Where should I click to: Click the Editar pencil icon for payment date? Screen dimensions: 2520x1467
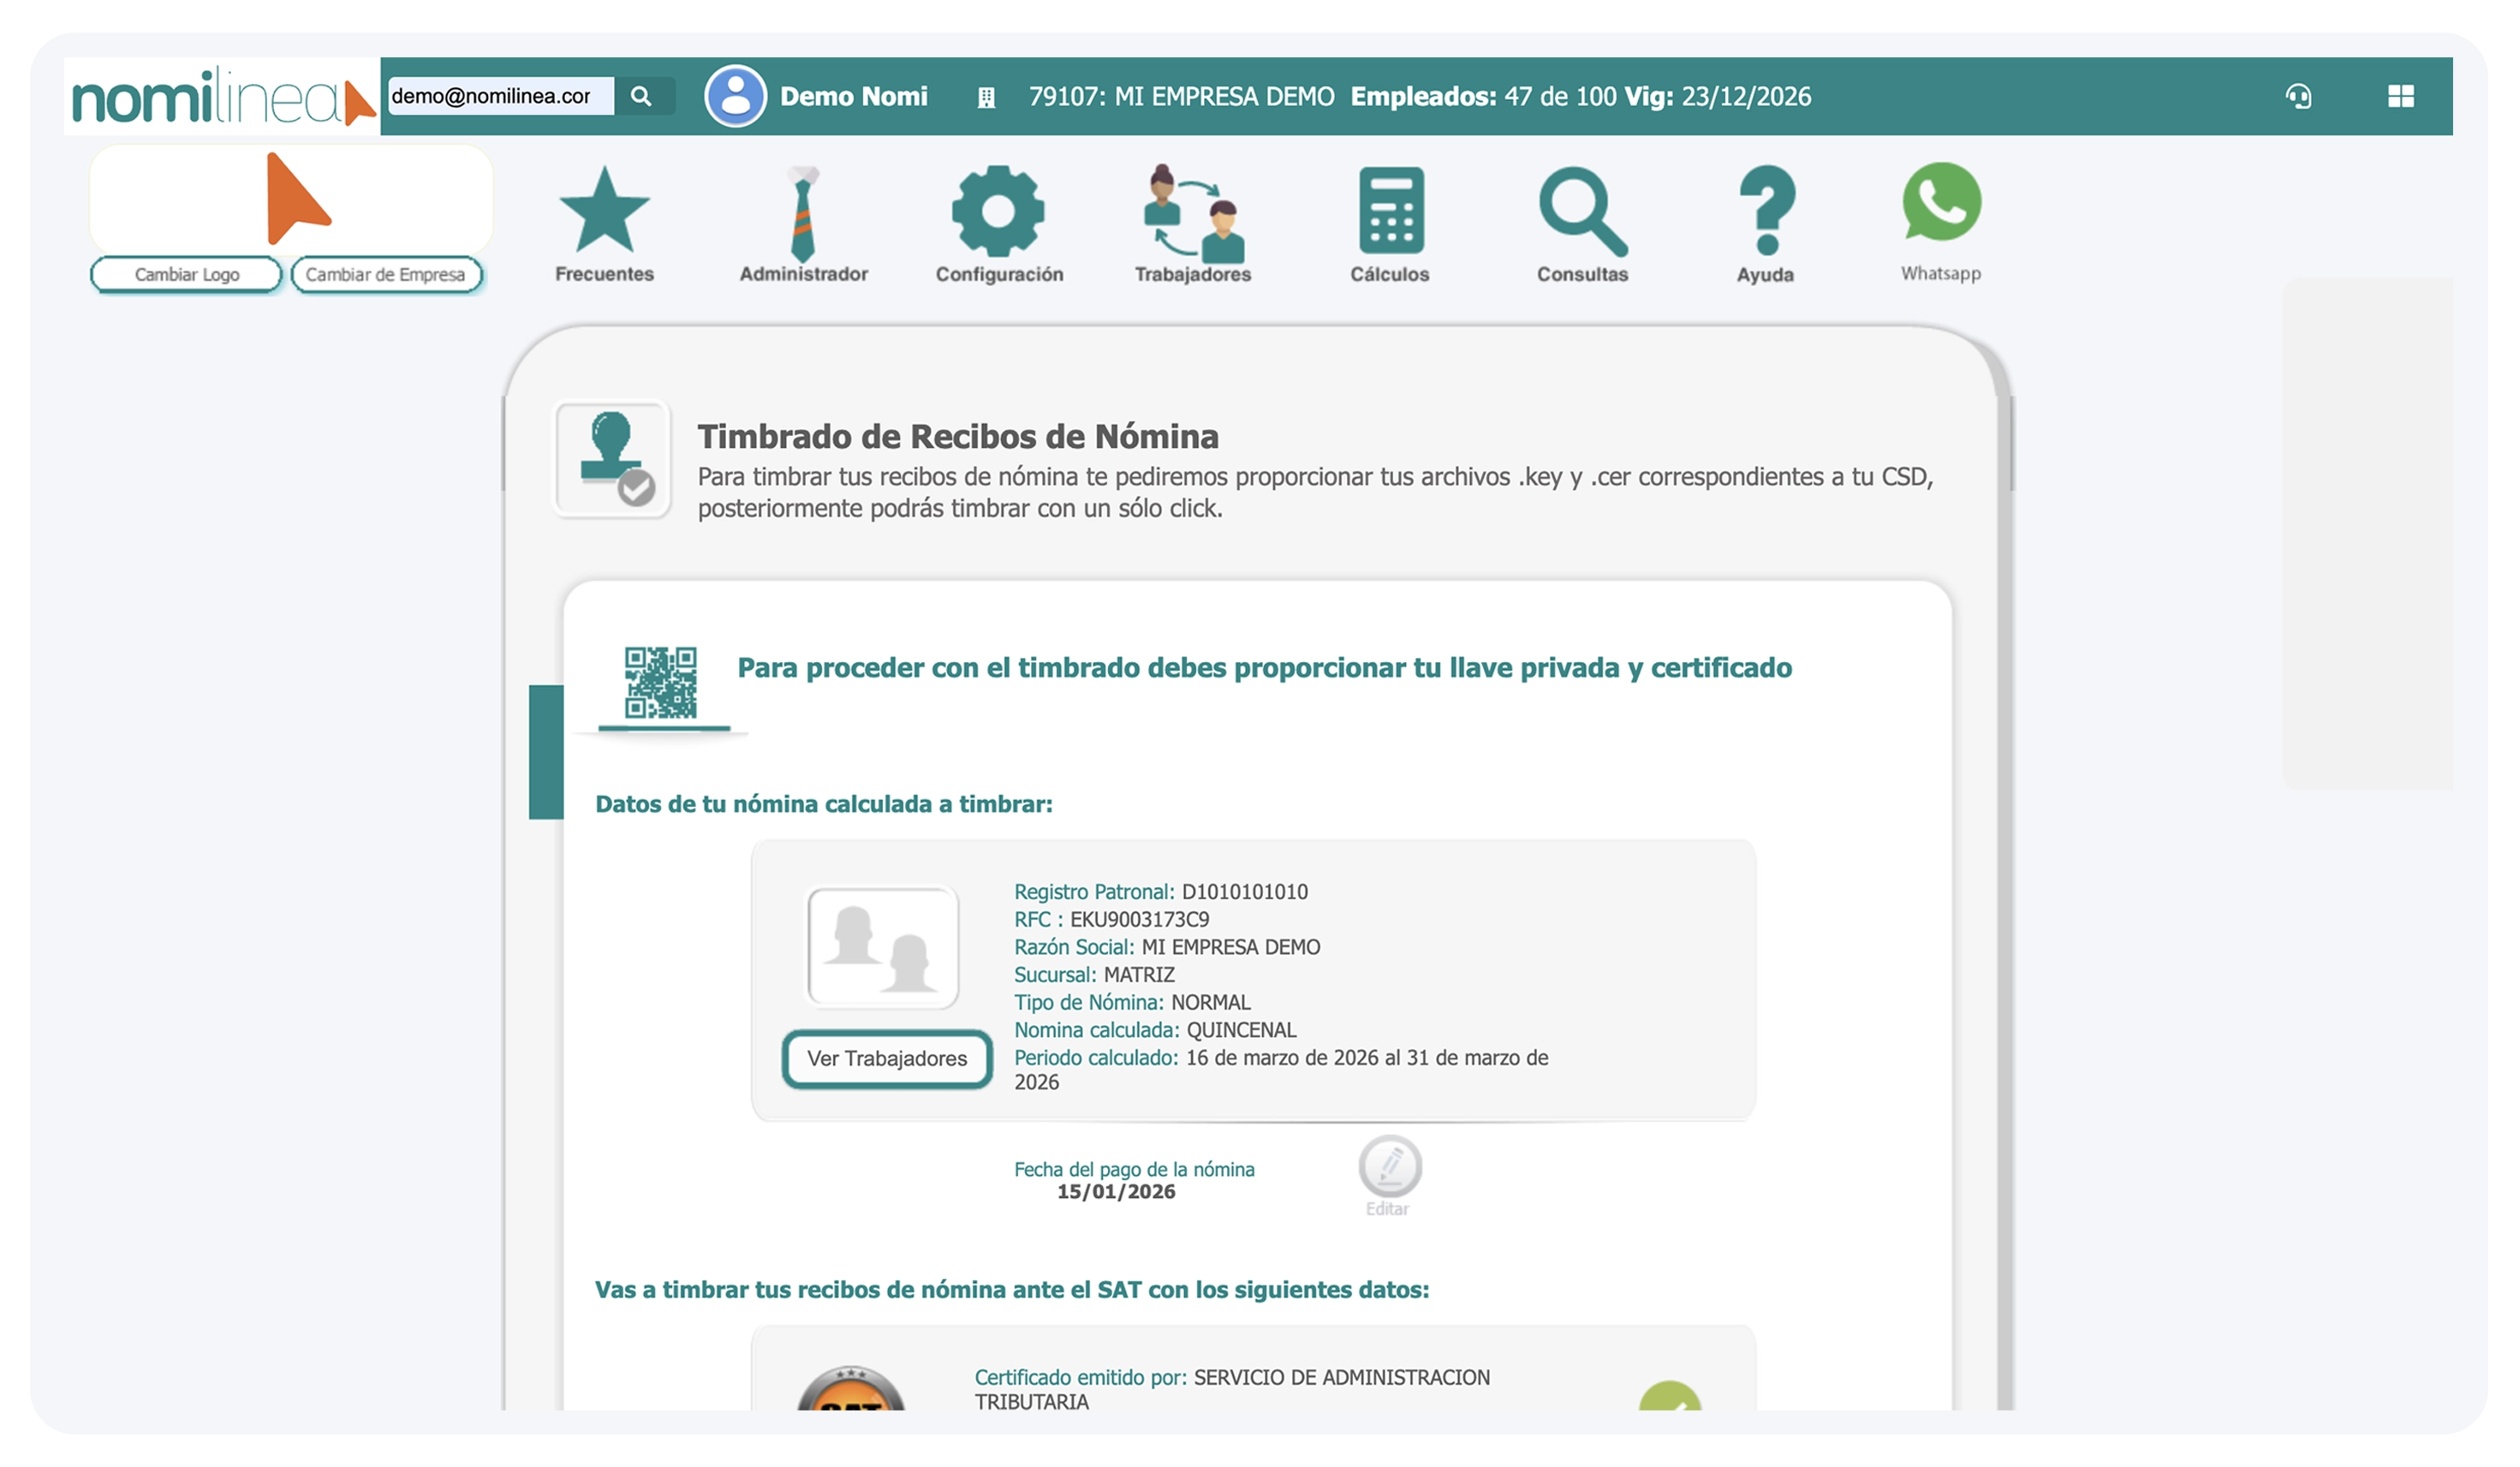pos(1389,1167)
